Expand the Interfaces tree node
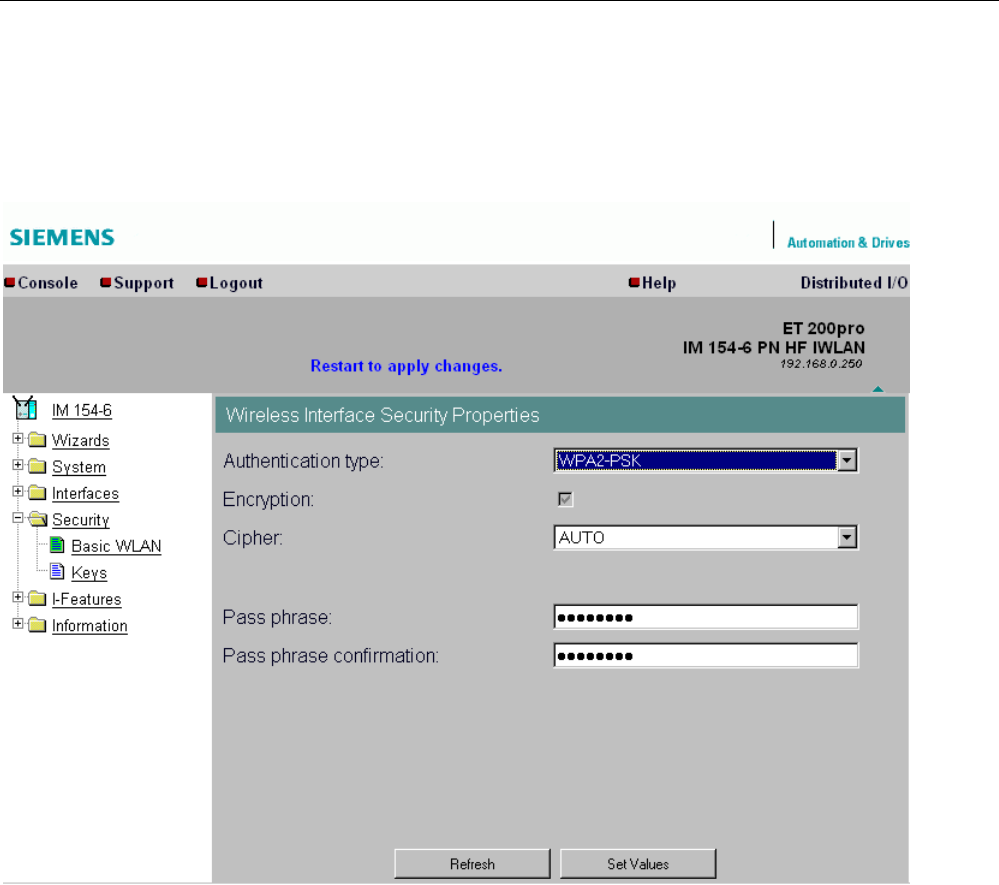 18,491
